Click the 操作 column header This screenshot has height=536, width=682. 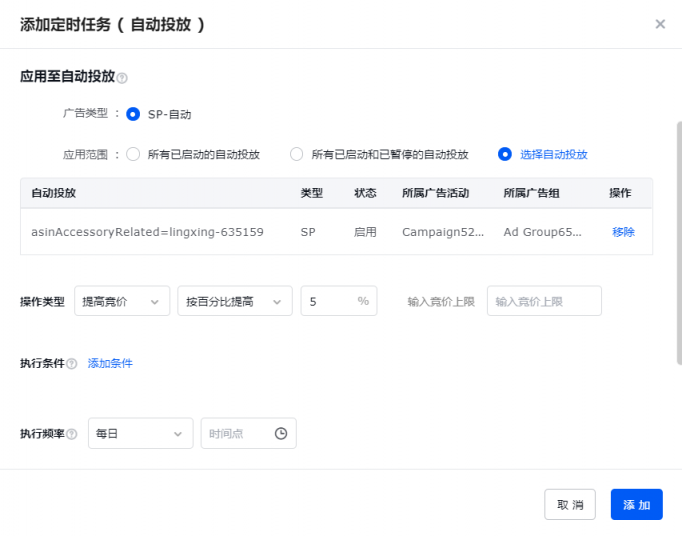click(620, 193)
